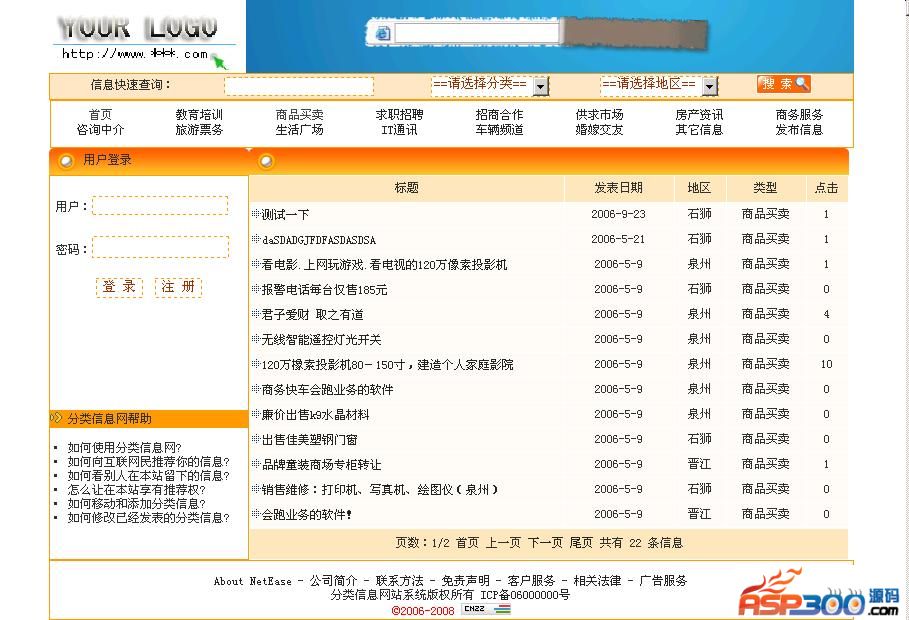This screenshot has width=909, height=620.
Task: Click the arrow icon beside 分类信息网帮助
Action: 56,418
